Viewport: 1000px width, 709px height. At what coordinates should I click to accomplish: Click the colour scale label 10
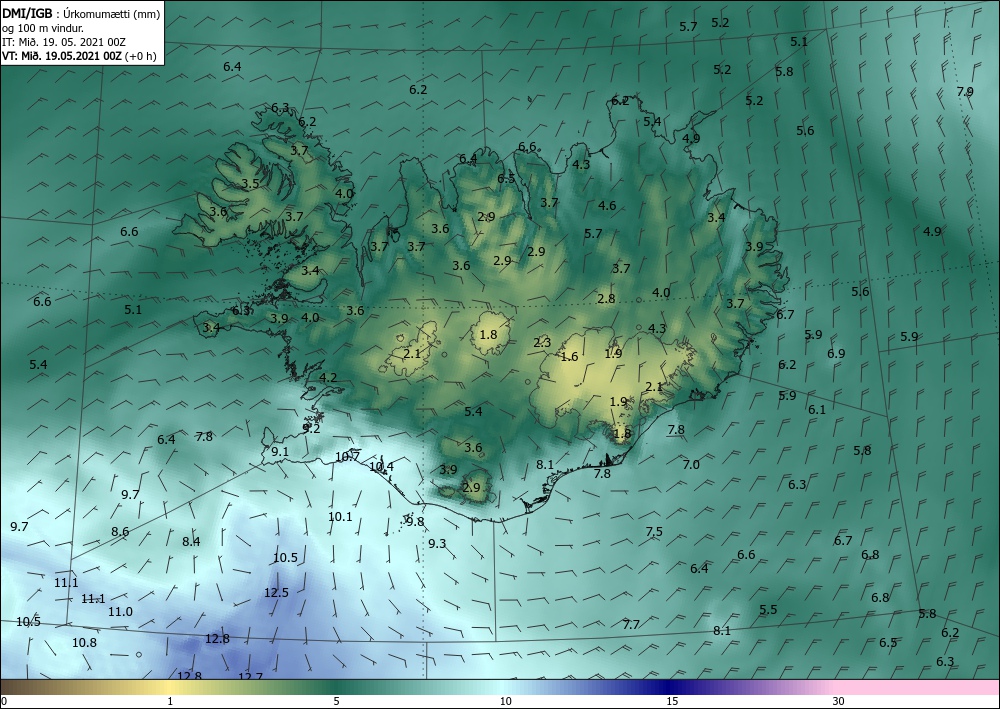[x=505, y=701]
